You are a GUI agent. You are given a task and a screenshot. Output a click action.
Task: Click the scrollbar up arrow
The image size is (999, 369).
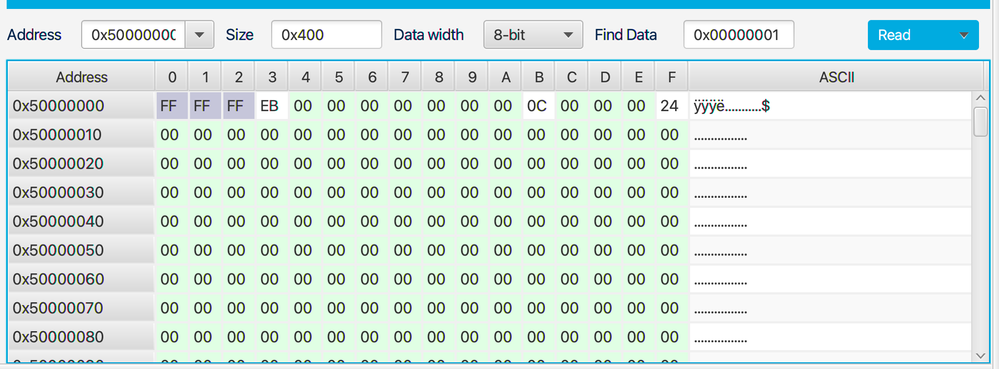click(981, 98)
